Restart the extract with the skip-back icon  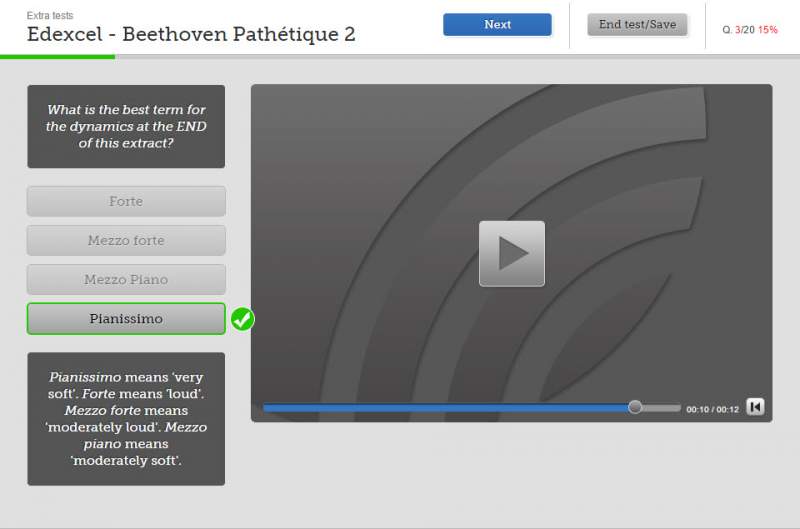755,407
